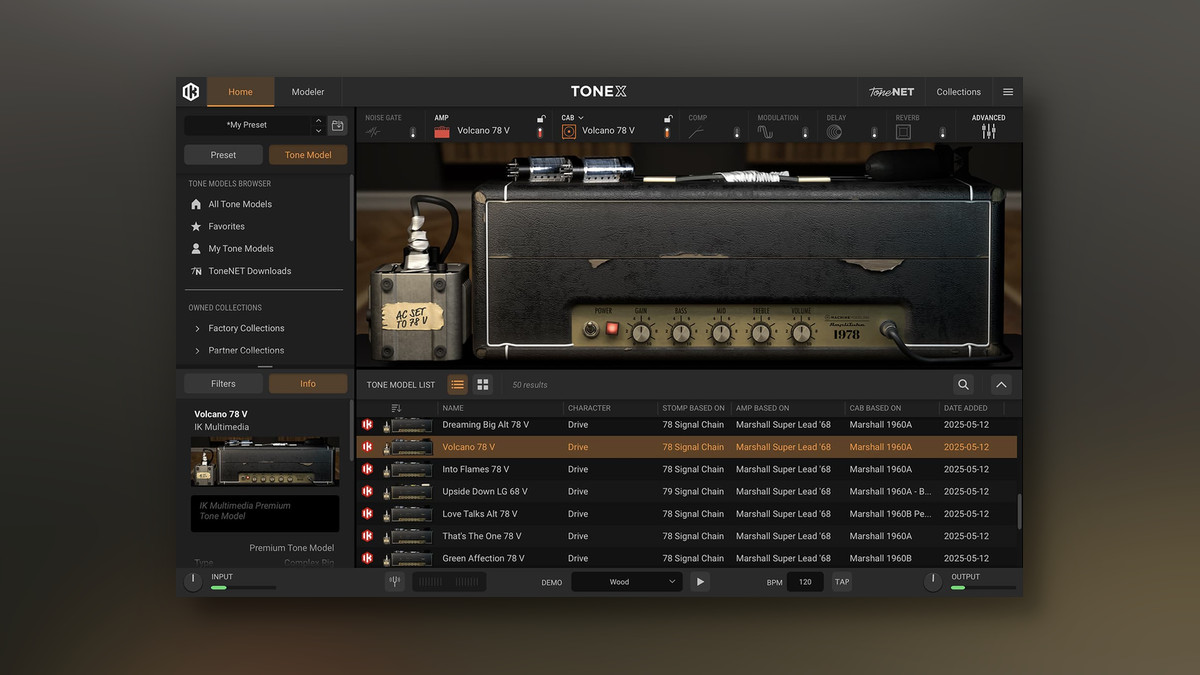
Task: Step preset down arrow
Action: point(319,131)
